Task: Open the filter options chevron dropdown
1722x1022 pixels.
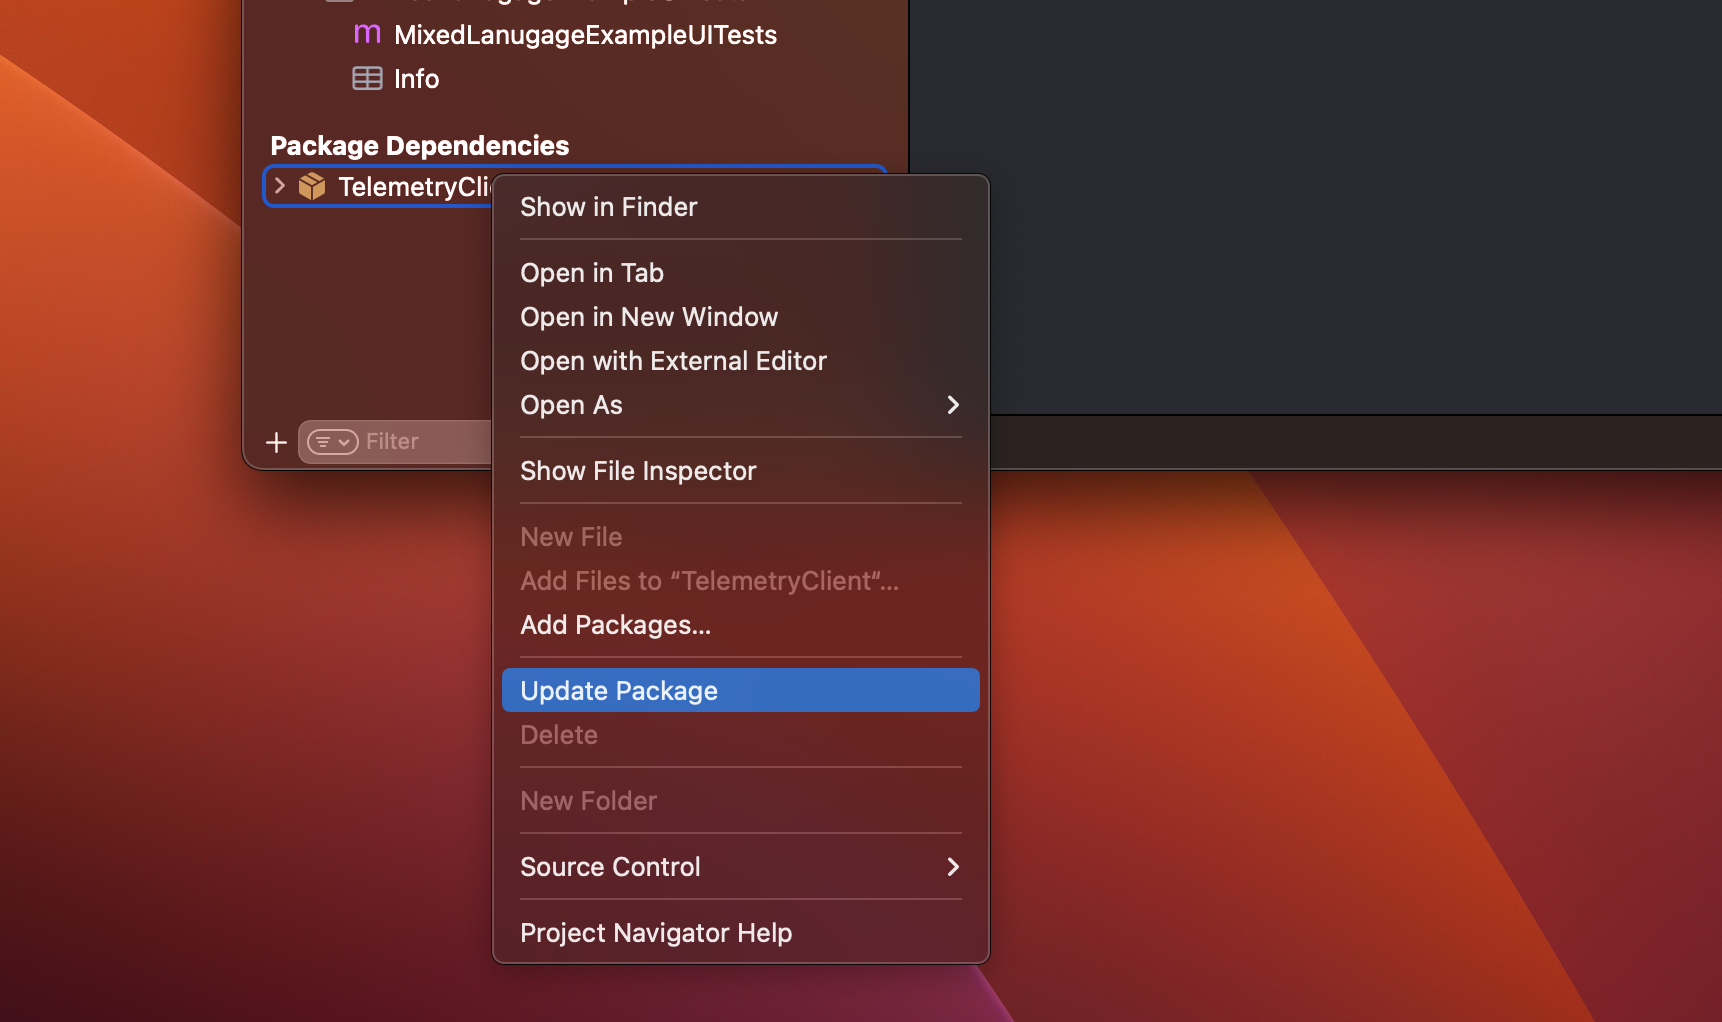Action: pos(342,441)
